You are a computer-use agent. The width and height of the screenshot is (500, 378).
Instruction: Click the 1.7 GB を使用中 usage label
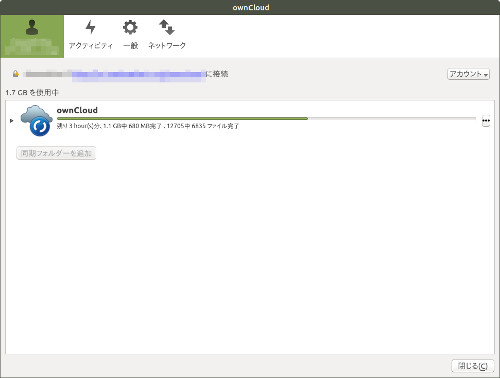[32, 92]
